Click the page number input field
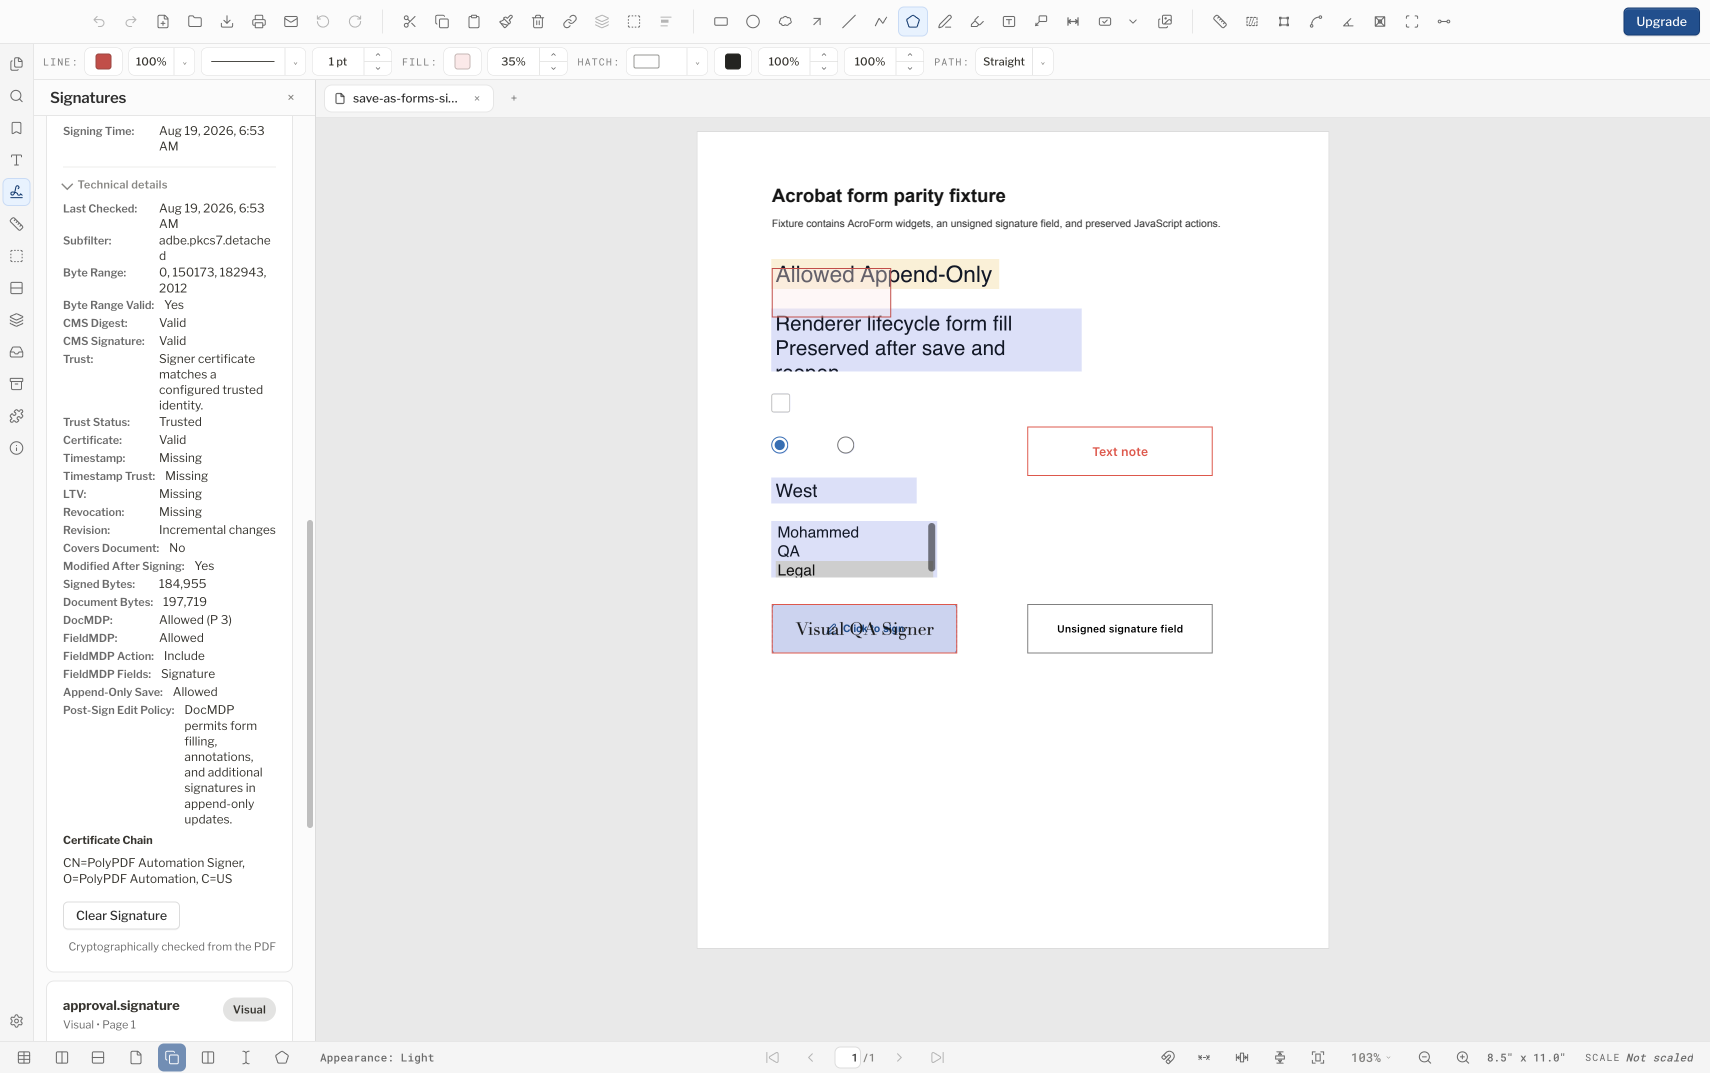1710x1073 pixels. coord(848,1057)
